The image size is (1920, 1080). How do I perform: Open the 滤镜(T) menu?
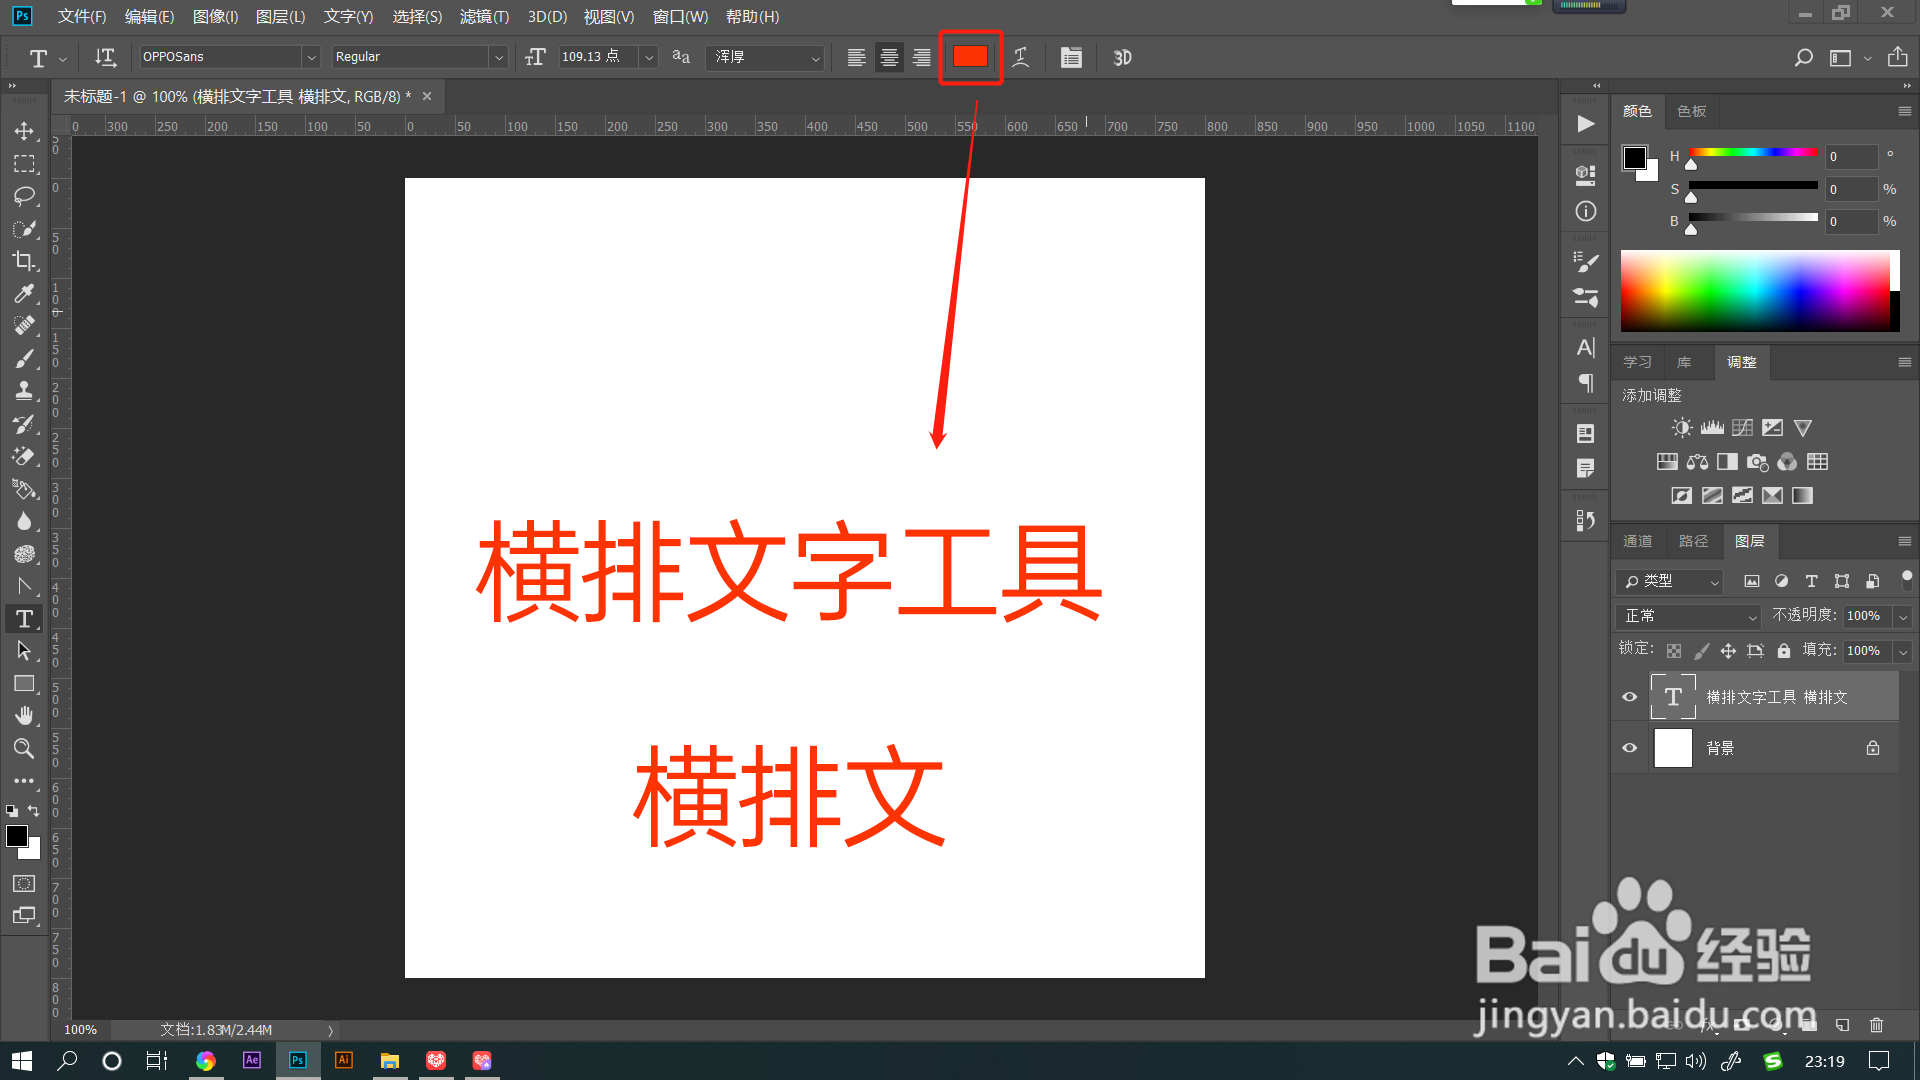click(484, 16)
